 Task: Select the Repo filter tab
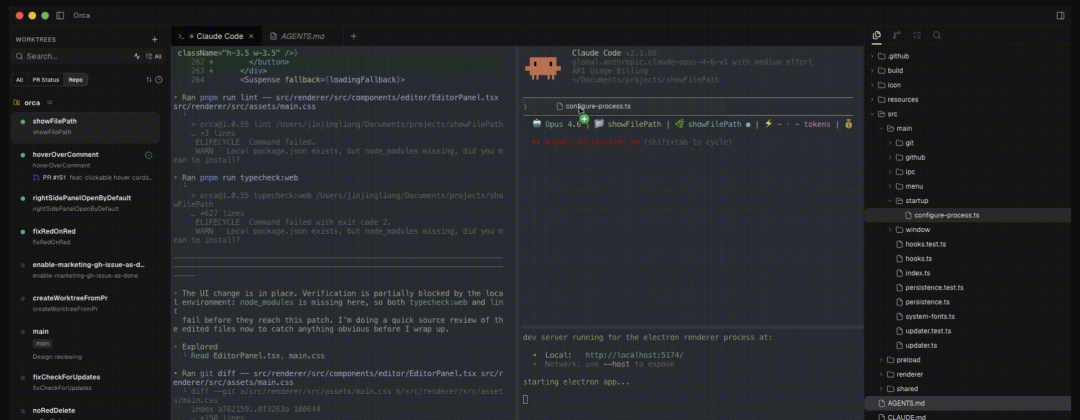tap(76, 80)
